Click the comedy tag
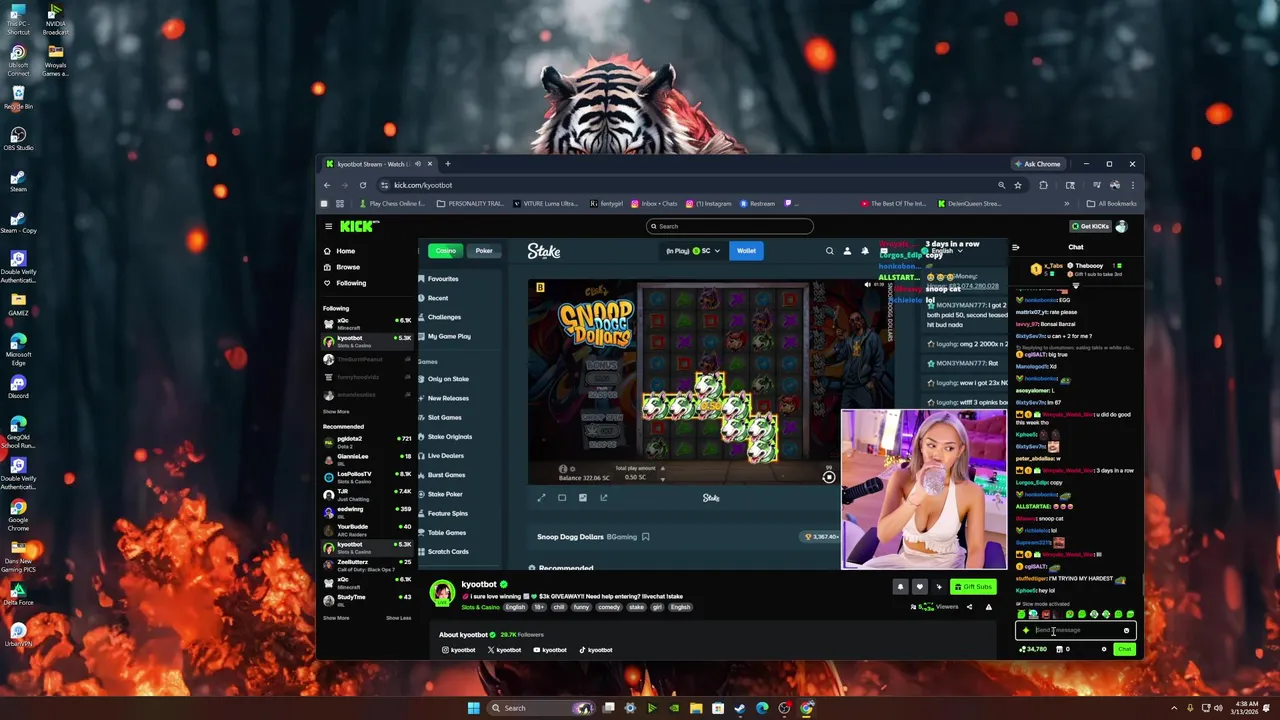 (x=609, y=607)
